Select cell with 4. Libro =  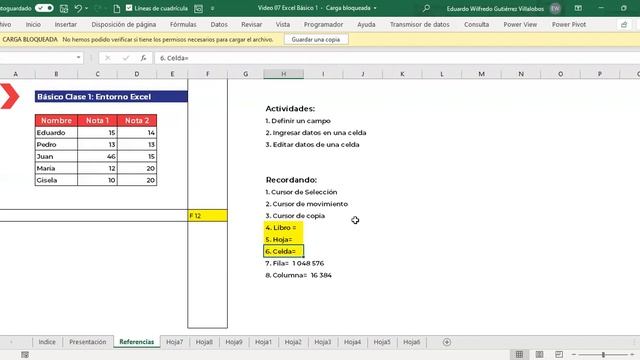283,227
